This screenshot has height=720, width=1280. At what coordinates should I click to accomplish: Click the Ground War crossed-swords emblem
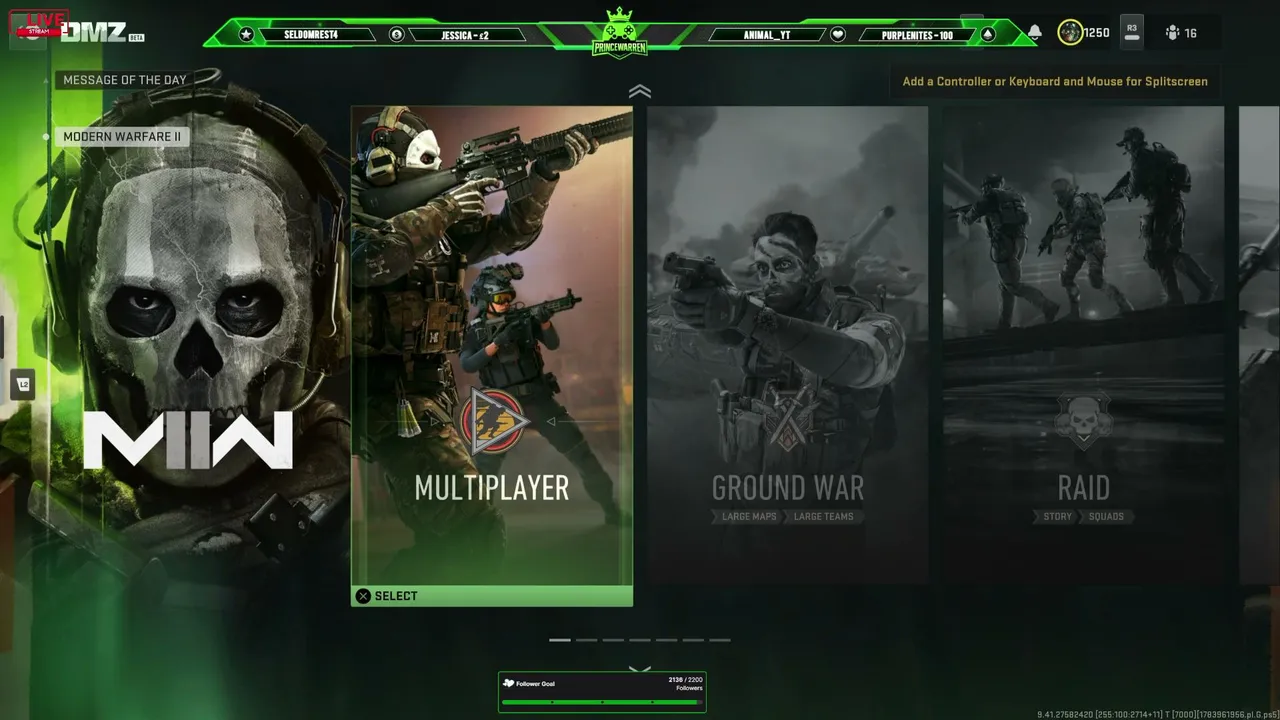pyautogui.click(x=788, y=421)
